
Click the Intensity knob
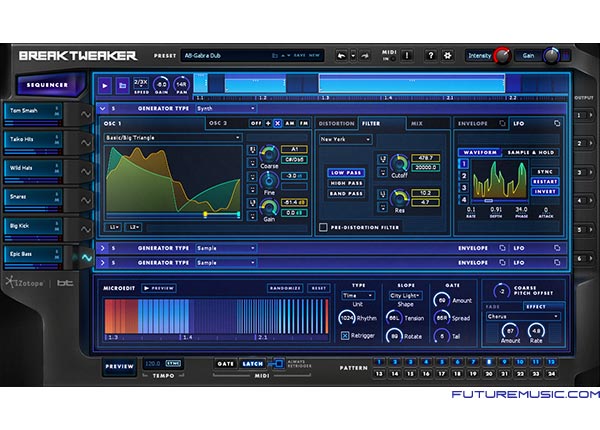(502, 56)
